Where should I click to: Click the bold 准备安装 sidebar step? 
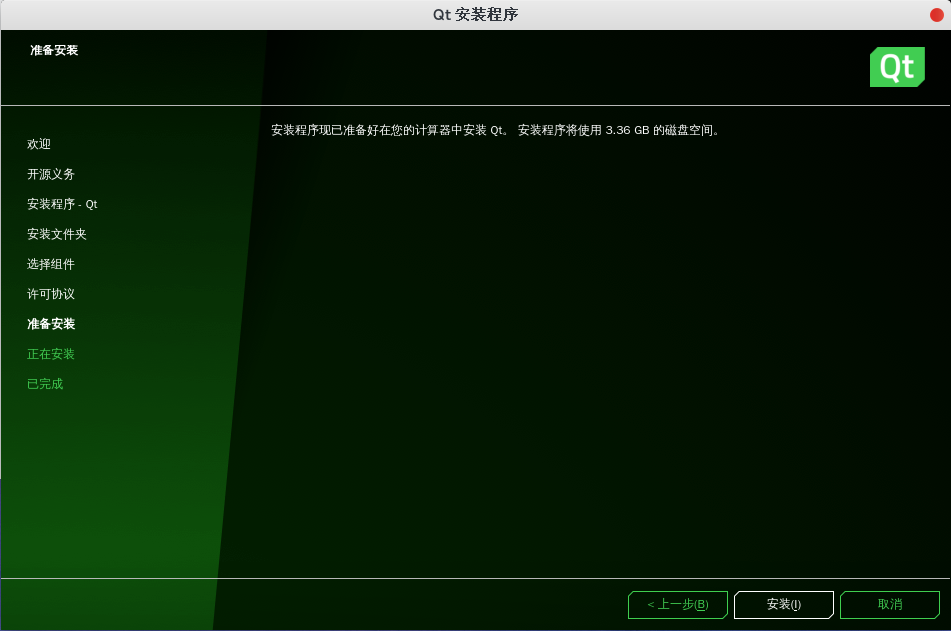tap(51, 324)
